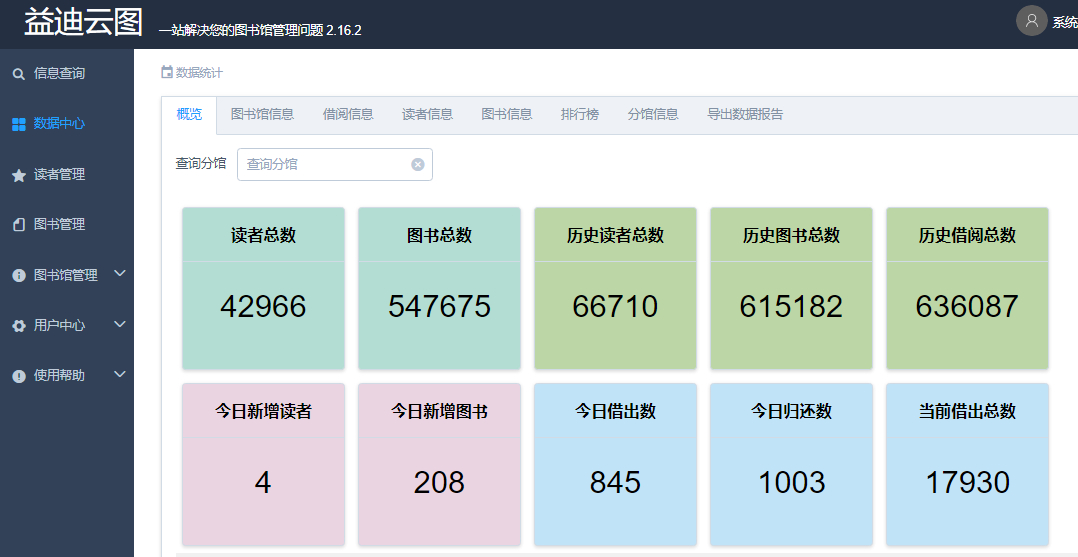Expand the 图书馆管理 submenu chevron
1078x557 pixels.
pyautogui.click(x=120, y=274)
